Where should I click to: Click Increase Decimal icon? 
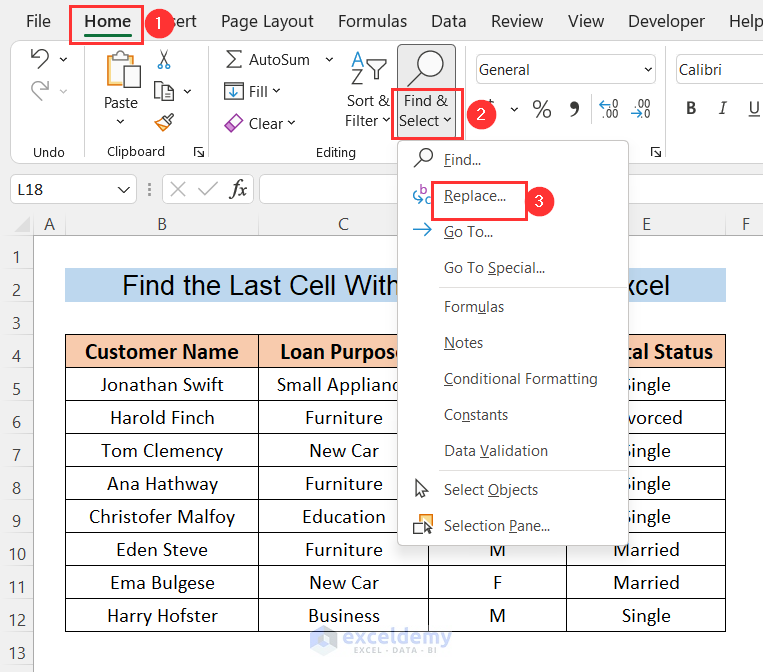point(609,109)
